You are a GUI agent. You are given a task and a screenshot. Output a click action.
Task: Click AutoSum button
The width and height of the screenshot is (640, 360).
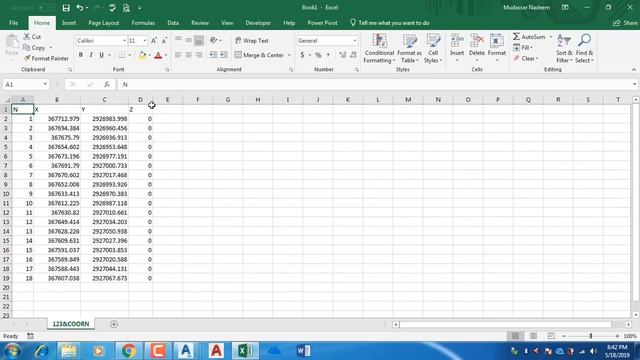[529, 37]
